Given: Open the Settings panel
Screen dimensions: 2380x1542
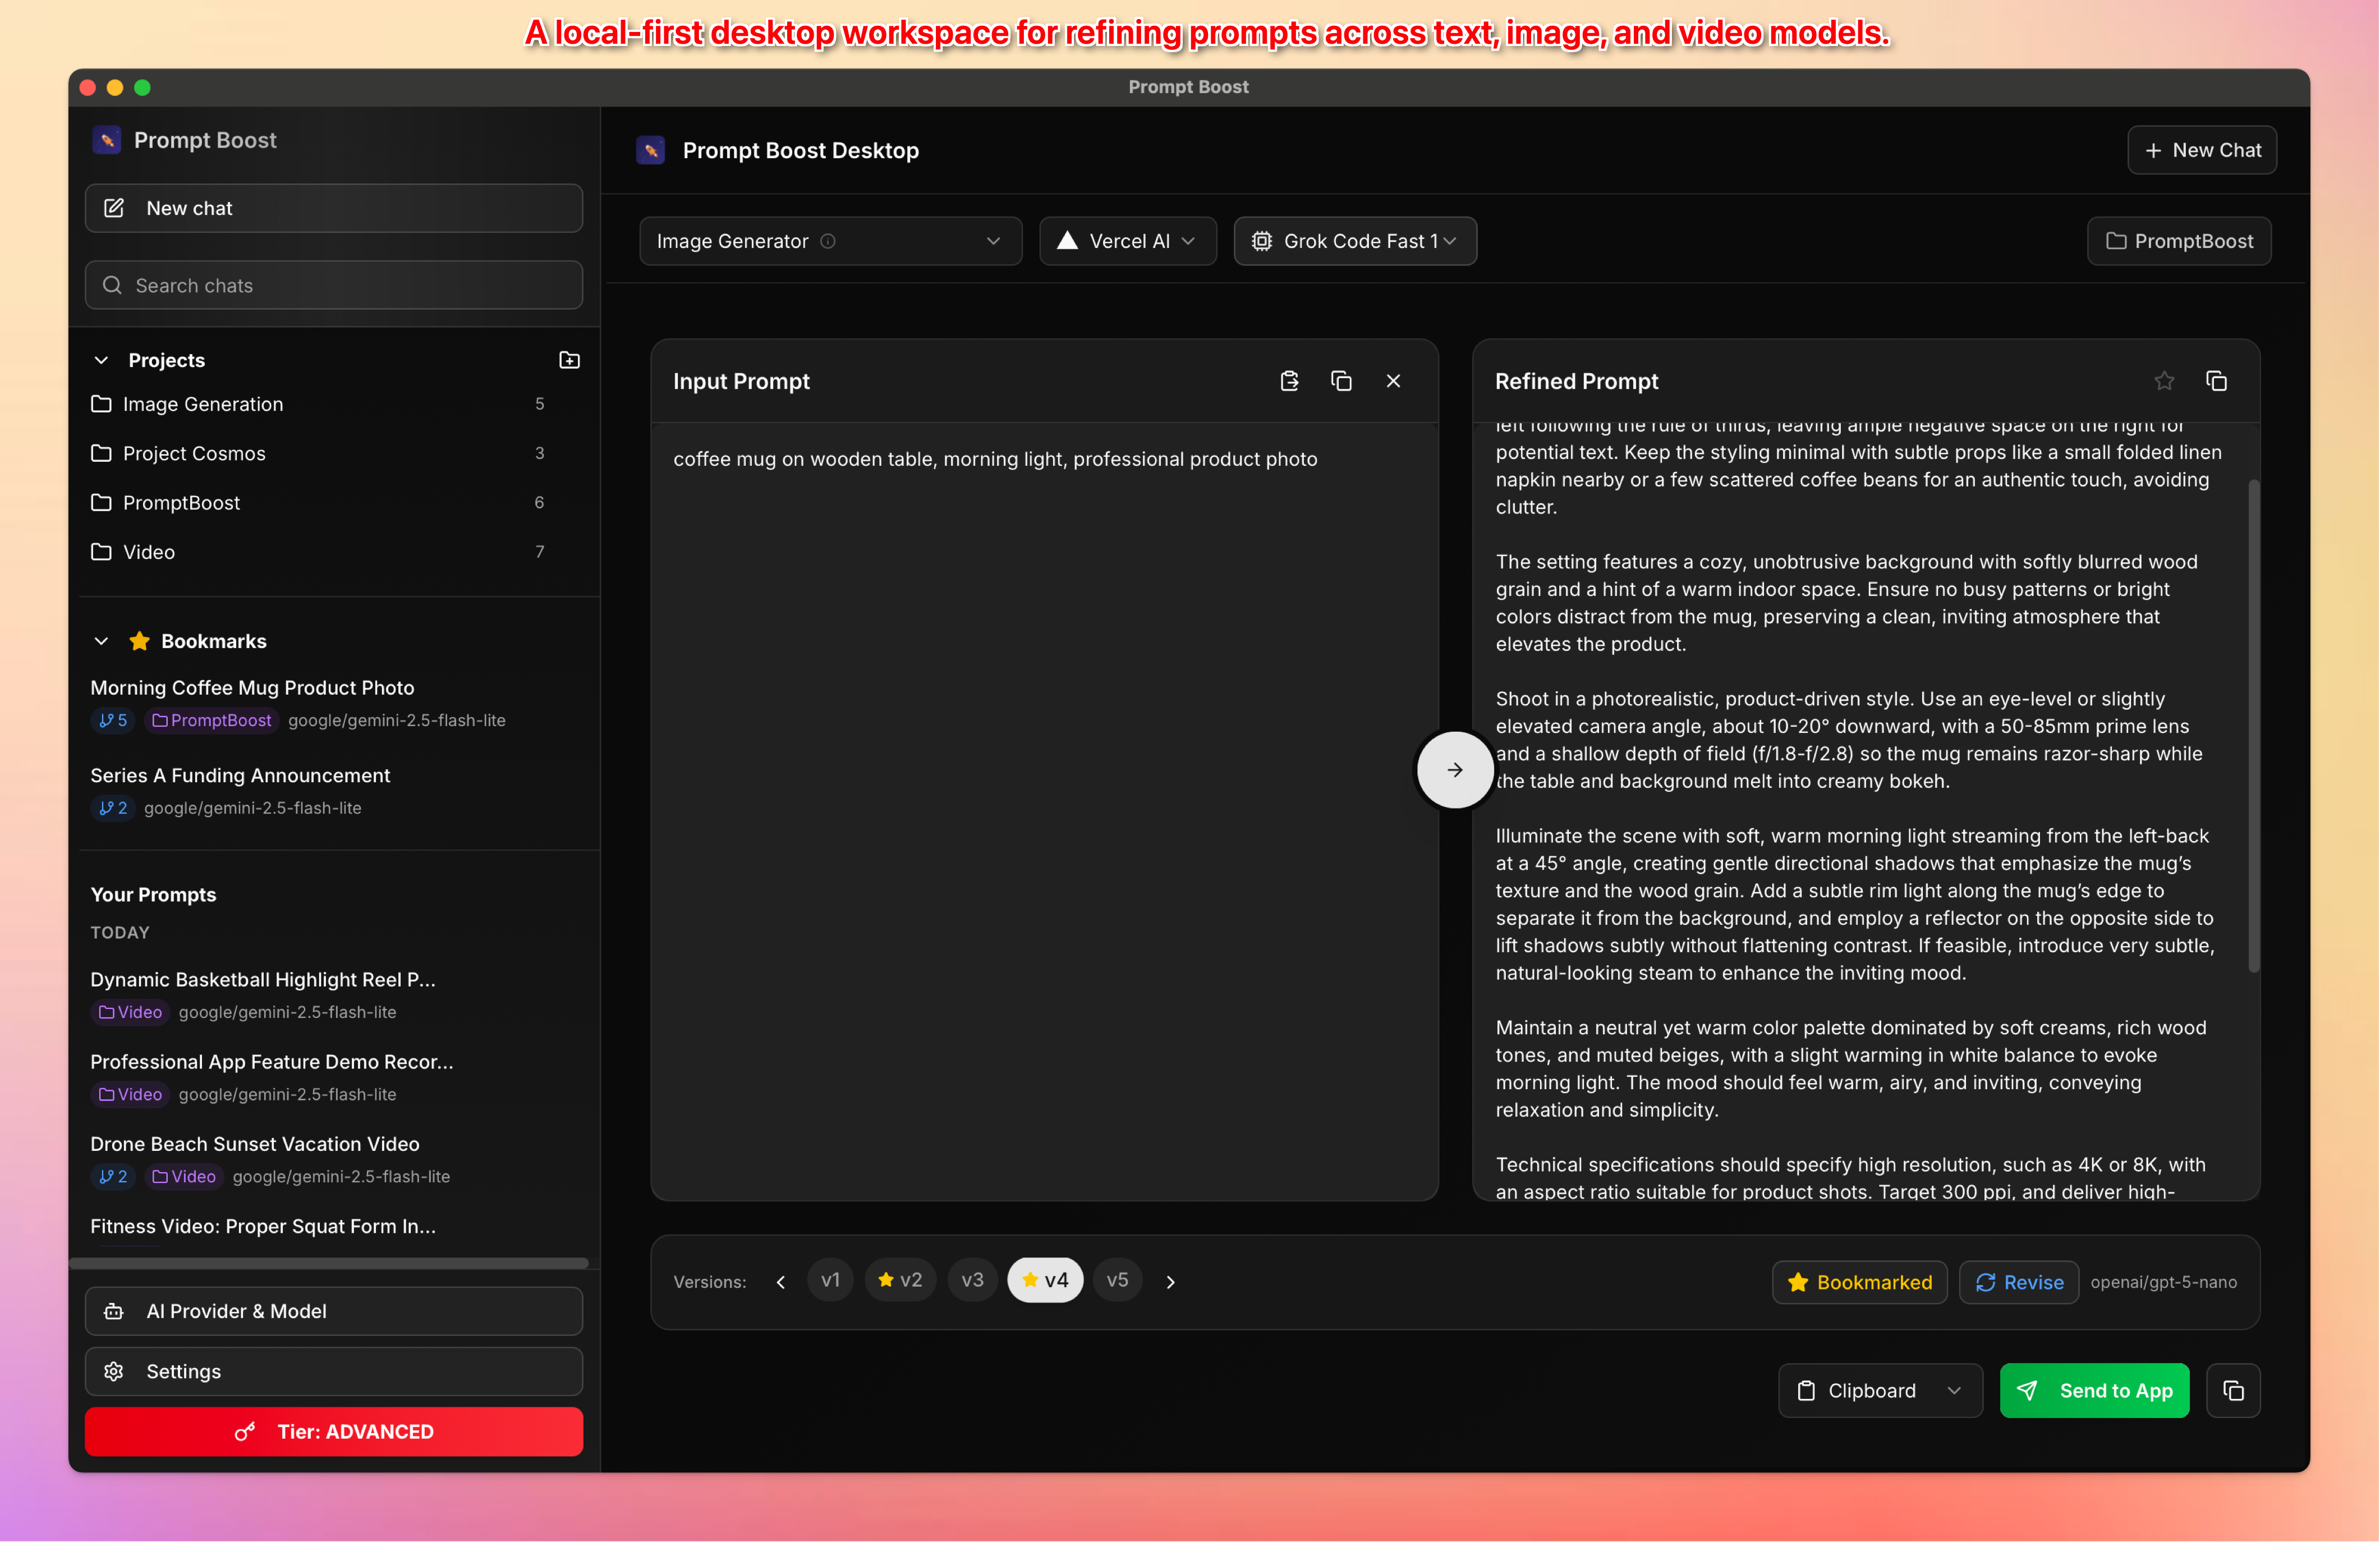Looking at the screenshot, I should pyautogui.click(x=333, y=1371).
